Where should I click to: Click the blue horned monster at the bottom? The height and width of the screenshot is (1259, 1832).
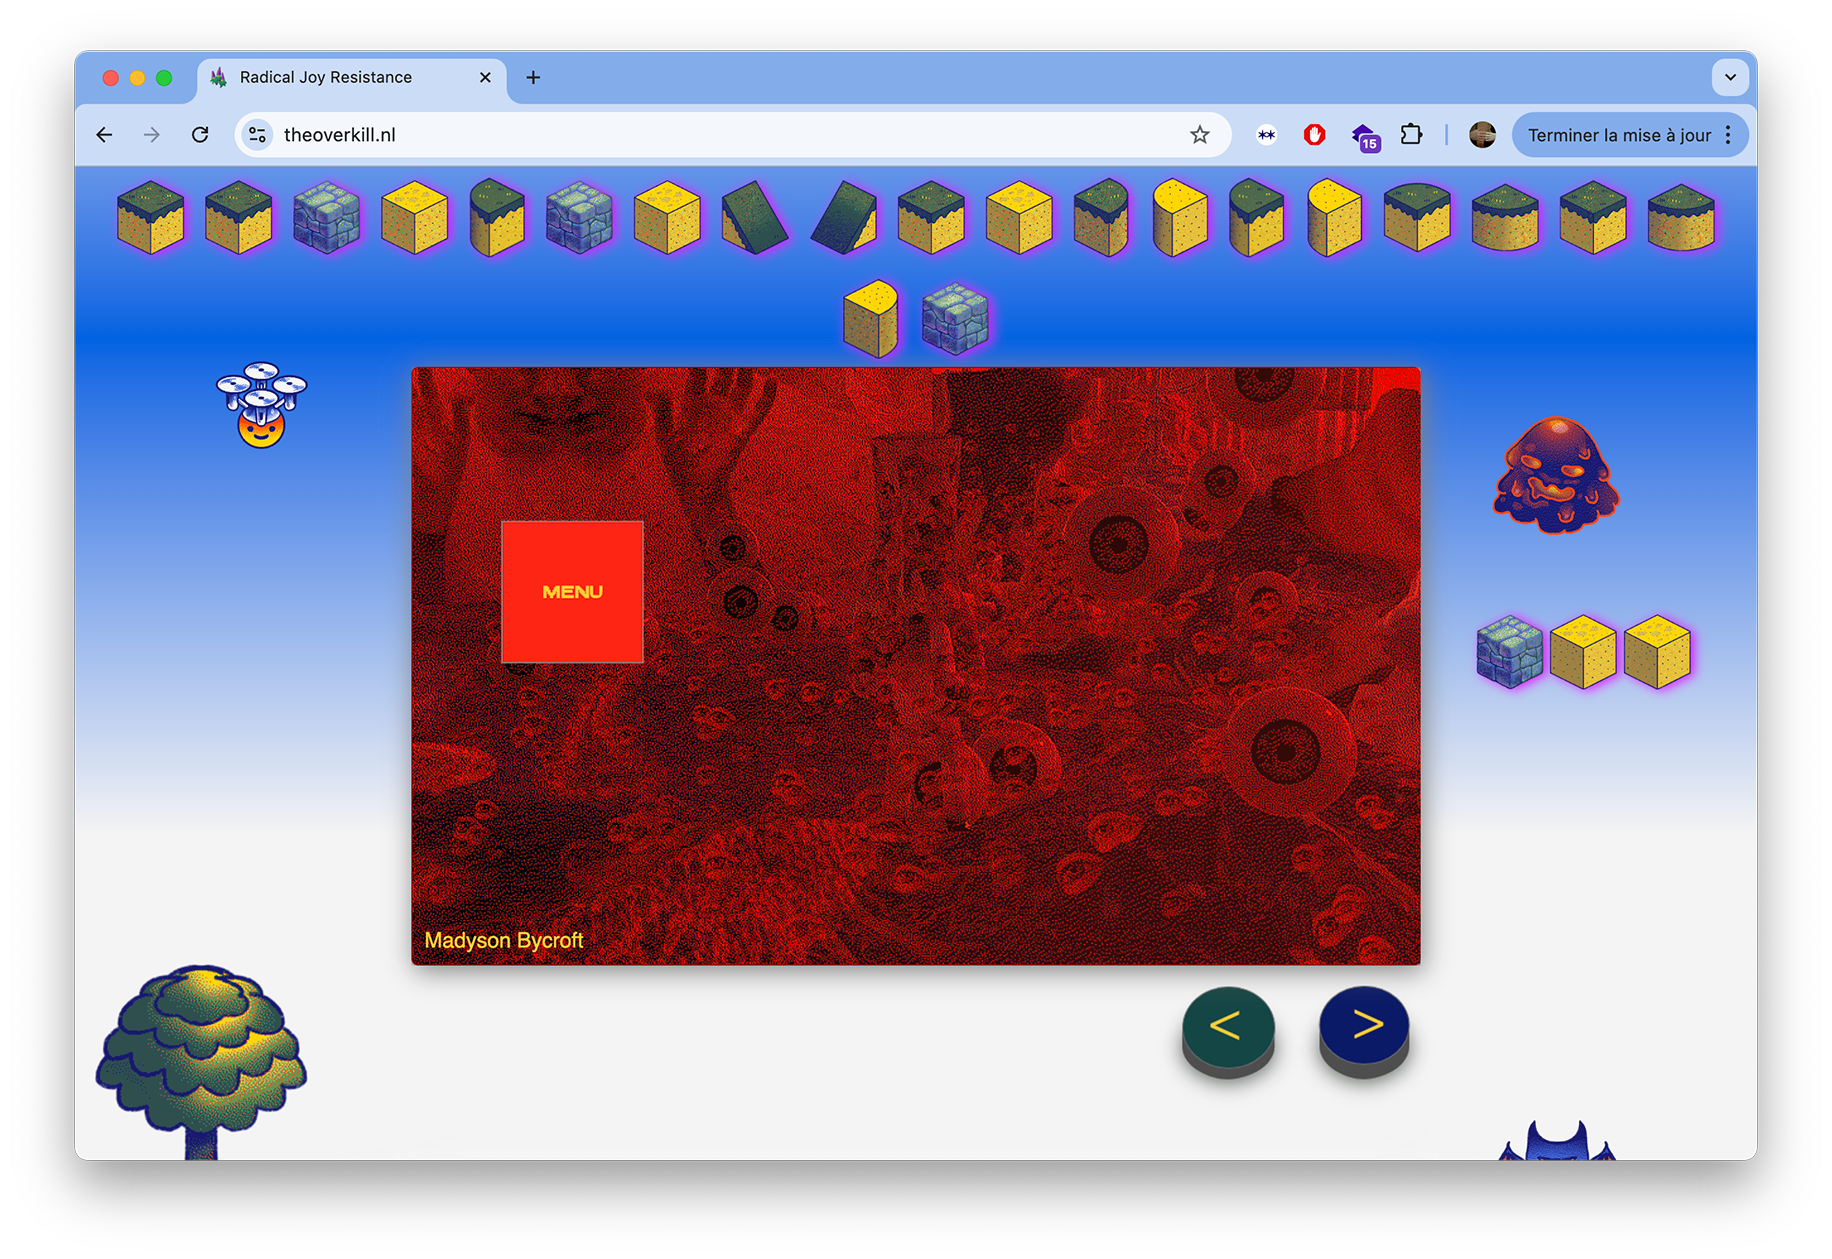[x=1556, y=1141]
